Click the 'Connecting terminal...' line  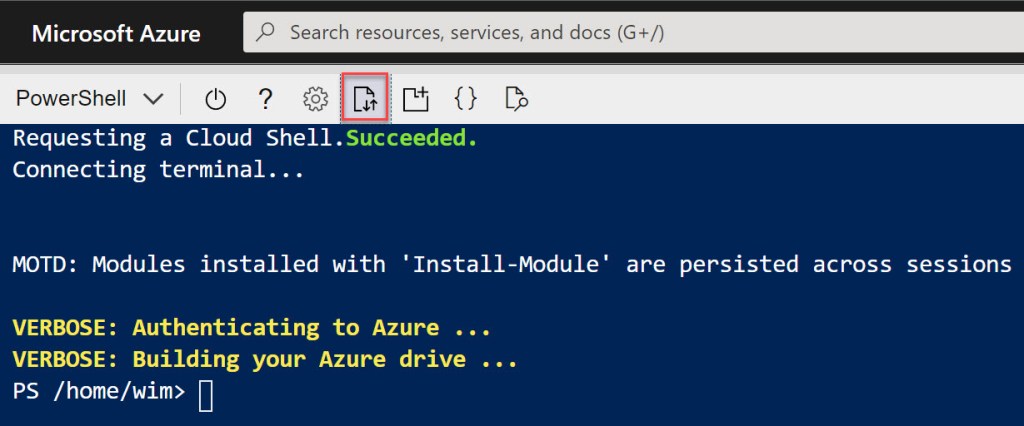(158, 169)
